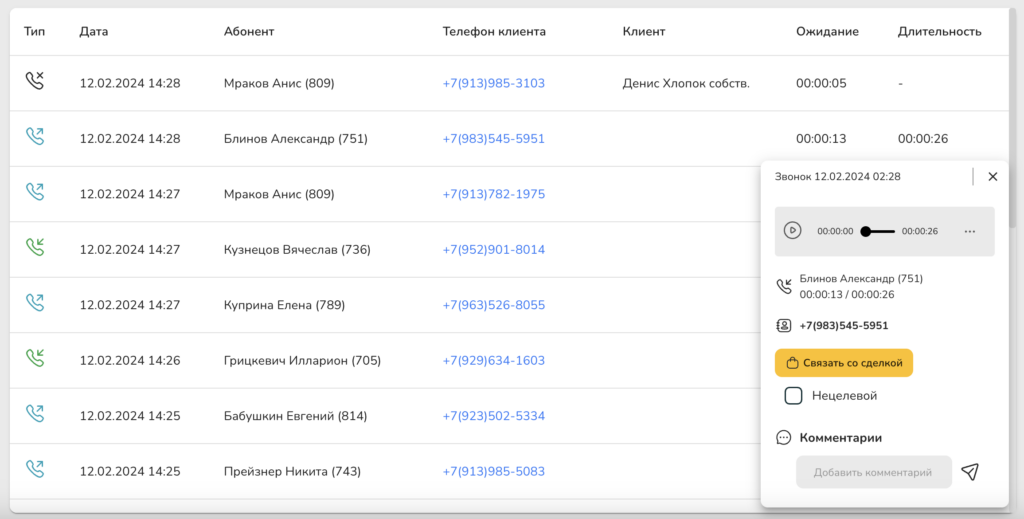Screen dimensions: 1024x519
Task: Play the call recording
Action: tap(792, 231)
